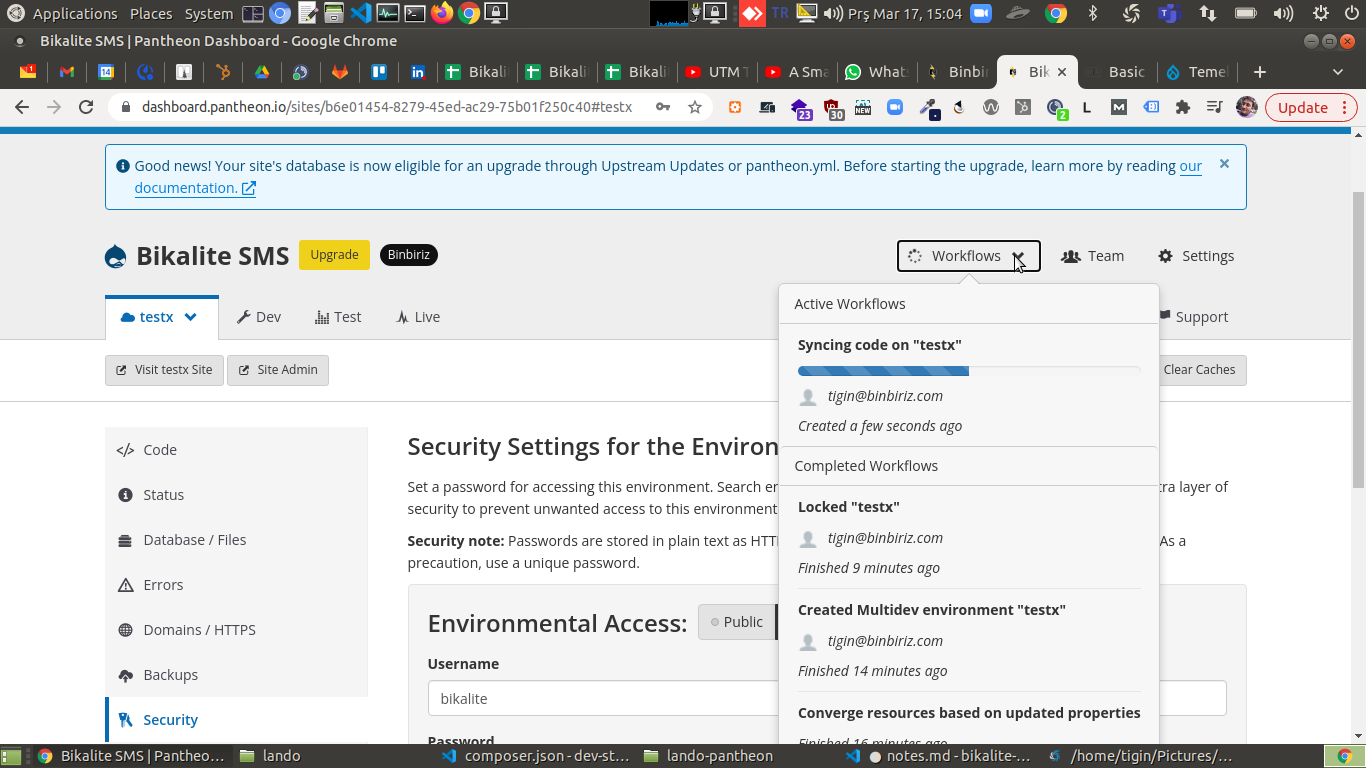Click the address bar URL
Screen dimensions: 1366x768
tap(387, 107)
